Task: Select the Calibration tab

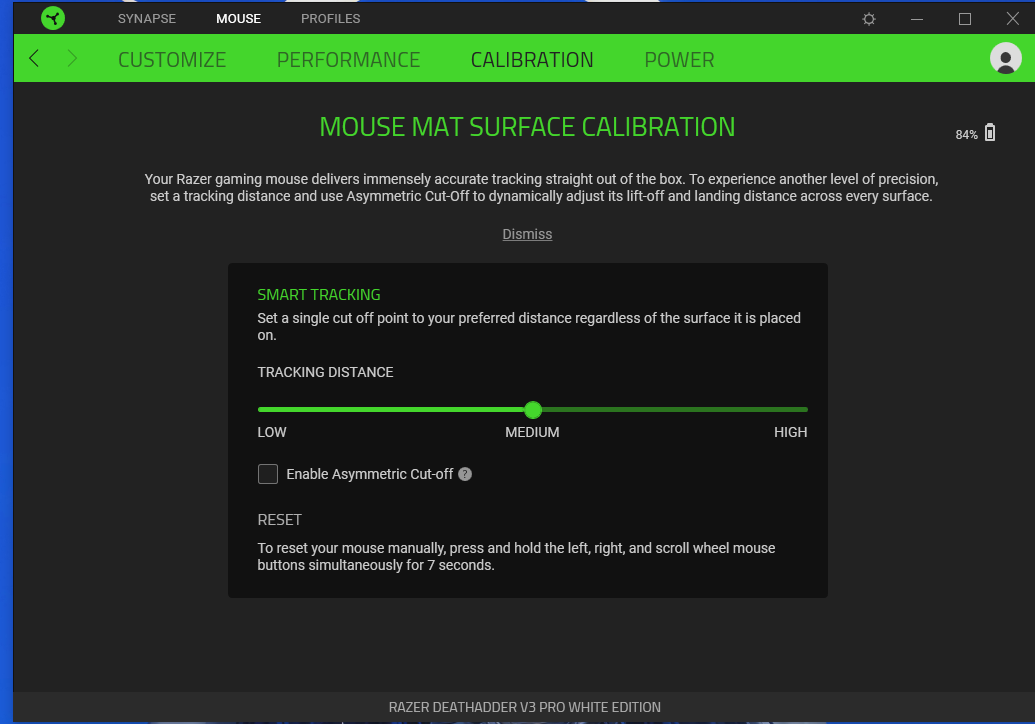Action: [x=531, y=60]
